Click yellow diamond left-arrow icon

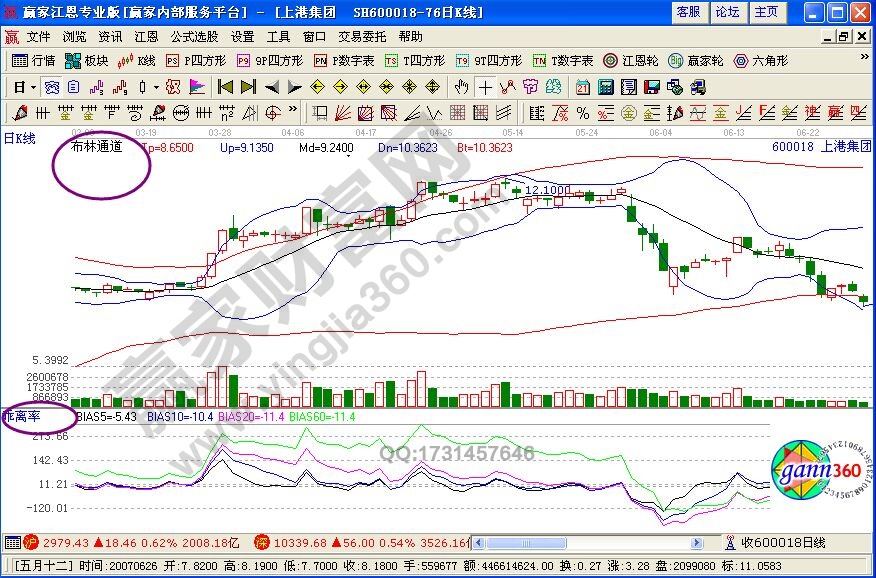click(317, 87)
